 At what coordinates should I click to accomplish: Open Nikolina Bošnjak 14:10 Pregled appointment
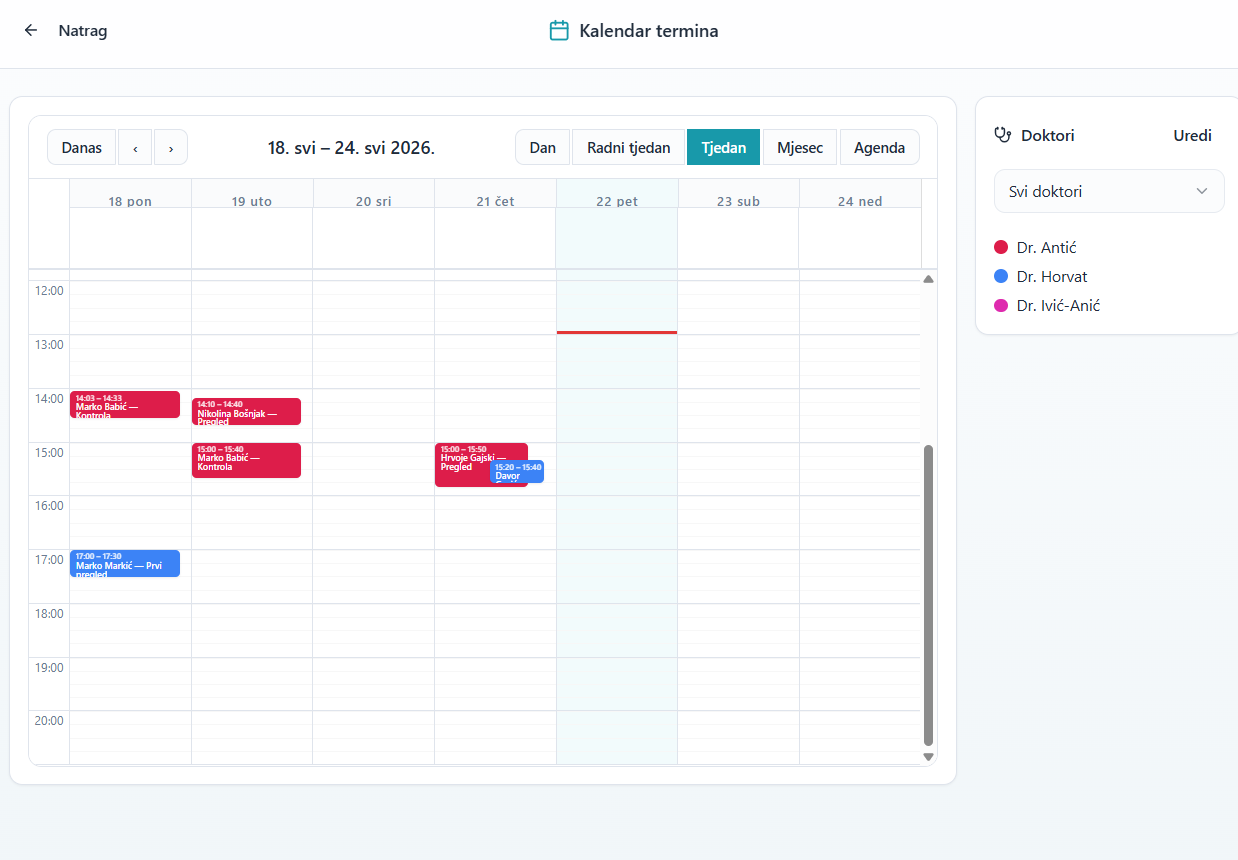(x=246, y=411)
